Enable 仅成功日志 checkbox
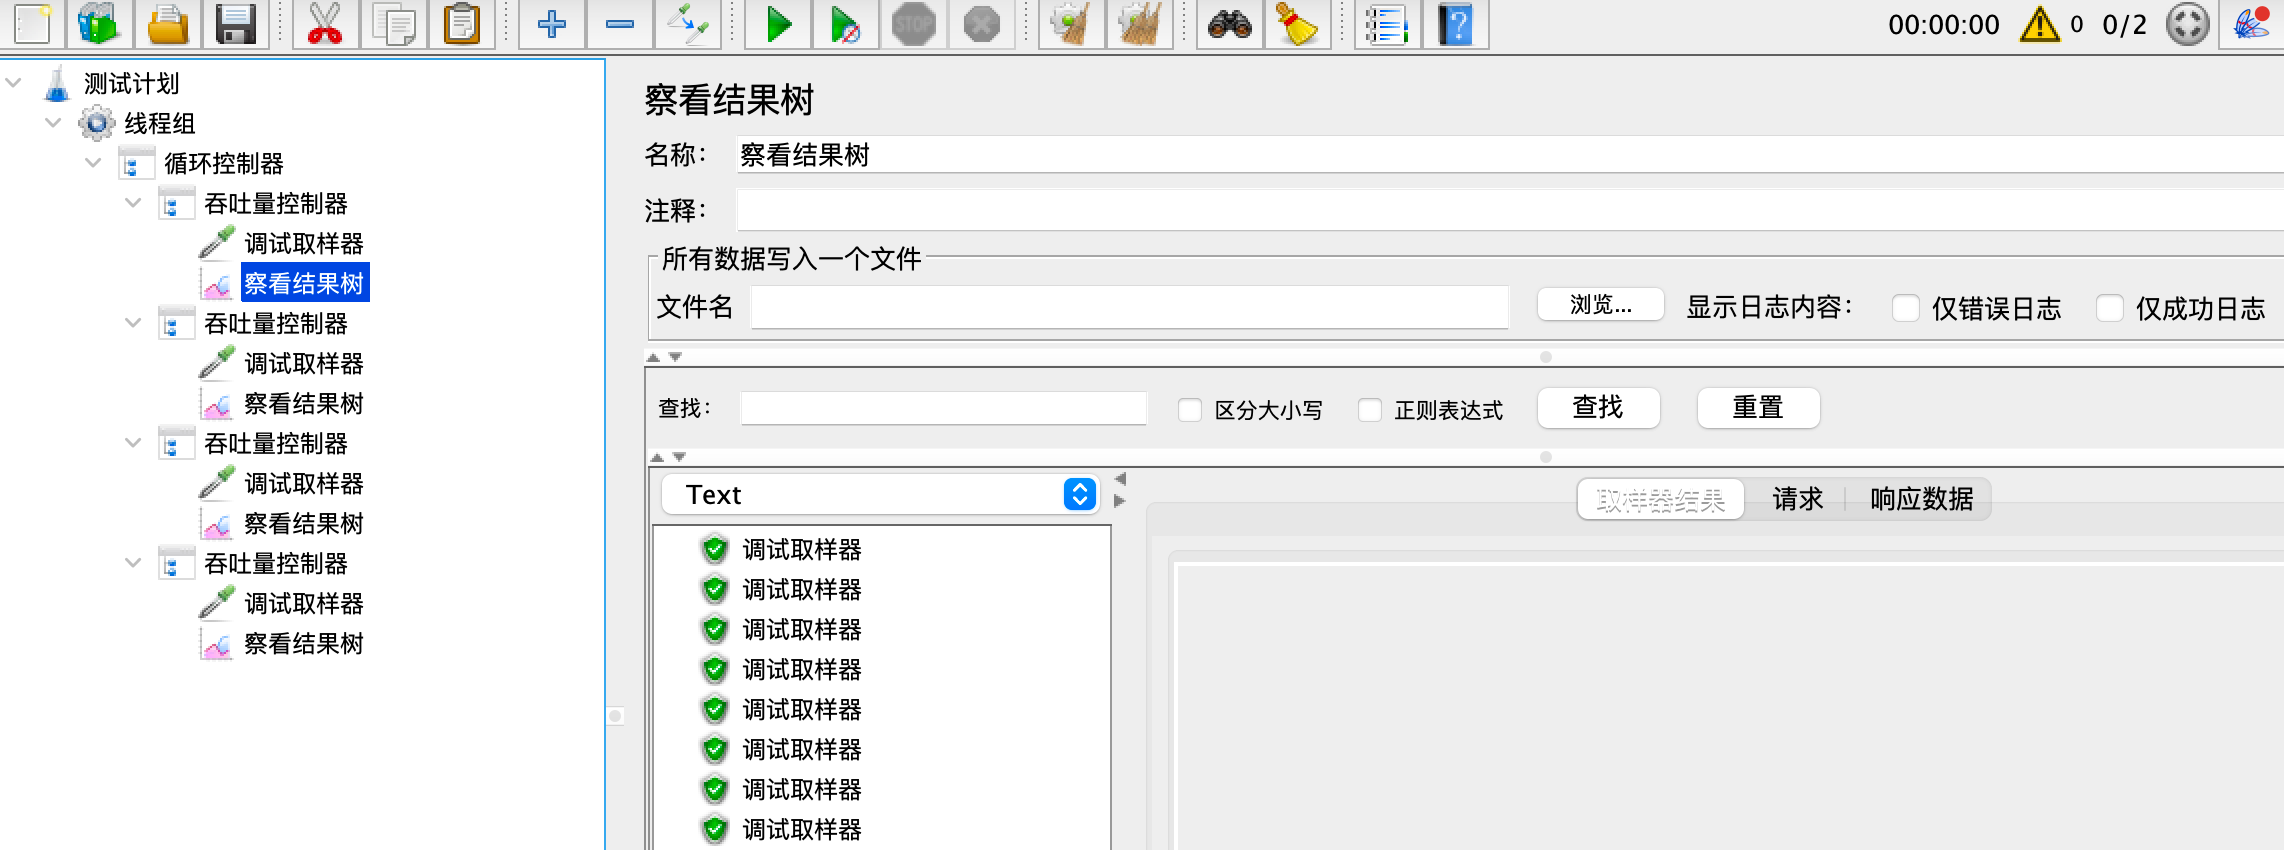 (x=2110, y=308)
